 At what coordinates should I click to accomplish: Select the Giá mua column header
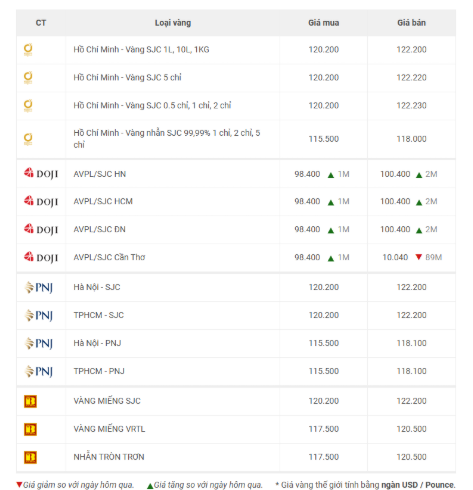tap(323, 23)
